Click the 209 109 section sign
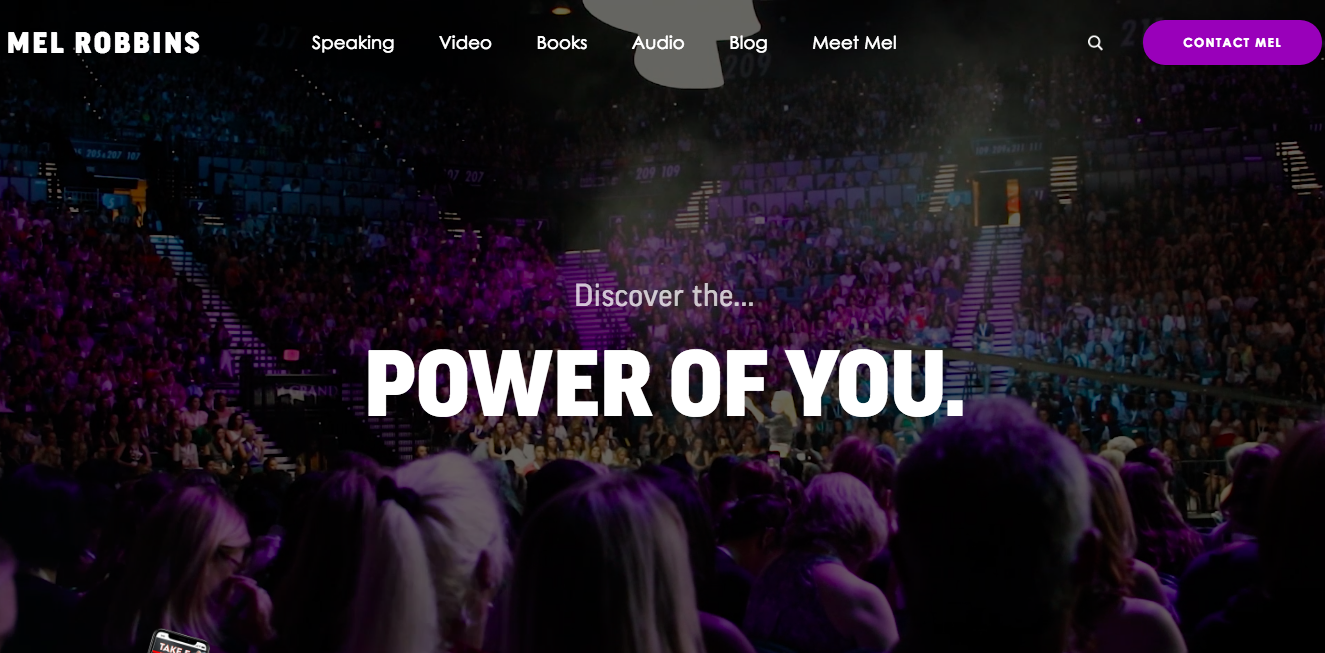Viewport: 1325px width, 653px height. point(656,172)
